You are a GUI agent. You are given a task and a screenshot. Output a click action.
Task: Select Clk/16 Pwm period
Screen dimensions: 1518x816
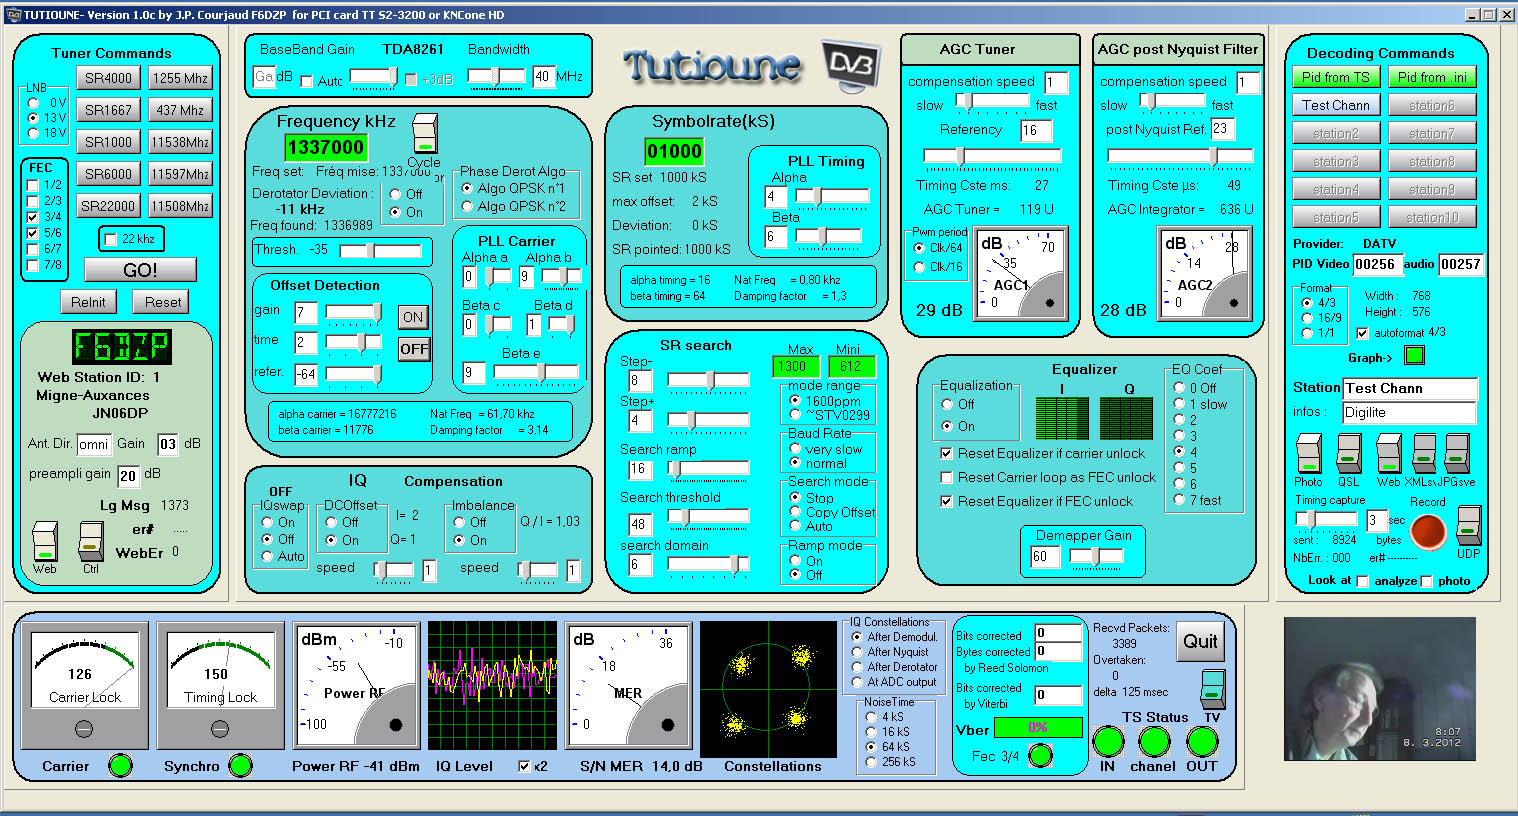(920, 267)
